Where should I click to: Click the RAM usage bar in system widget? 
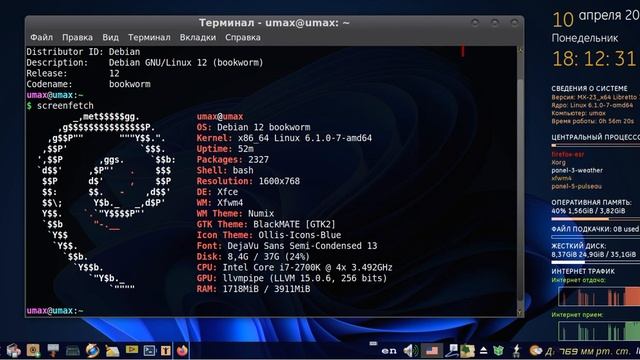[596, 219]
